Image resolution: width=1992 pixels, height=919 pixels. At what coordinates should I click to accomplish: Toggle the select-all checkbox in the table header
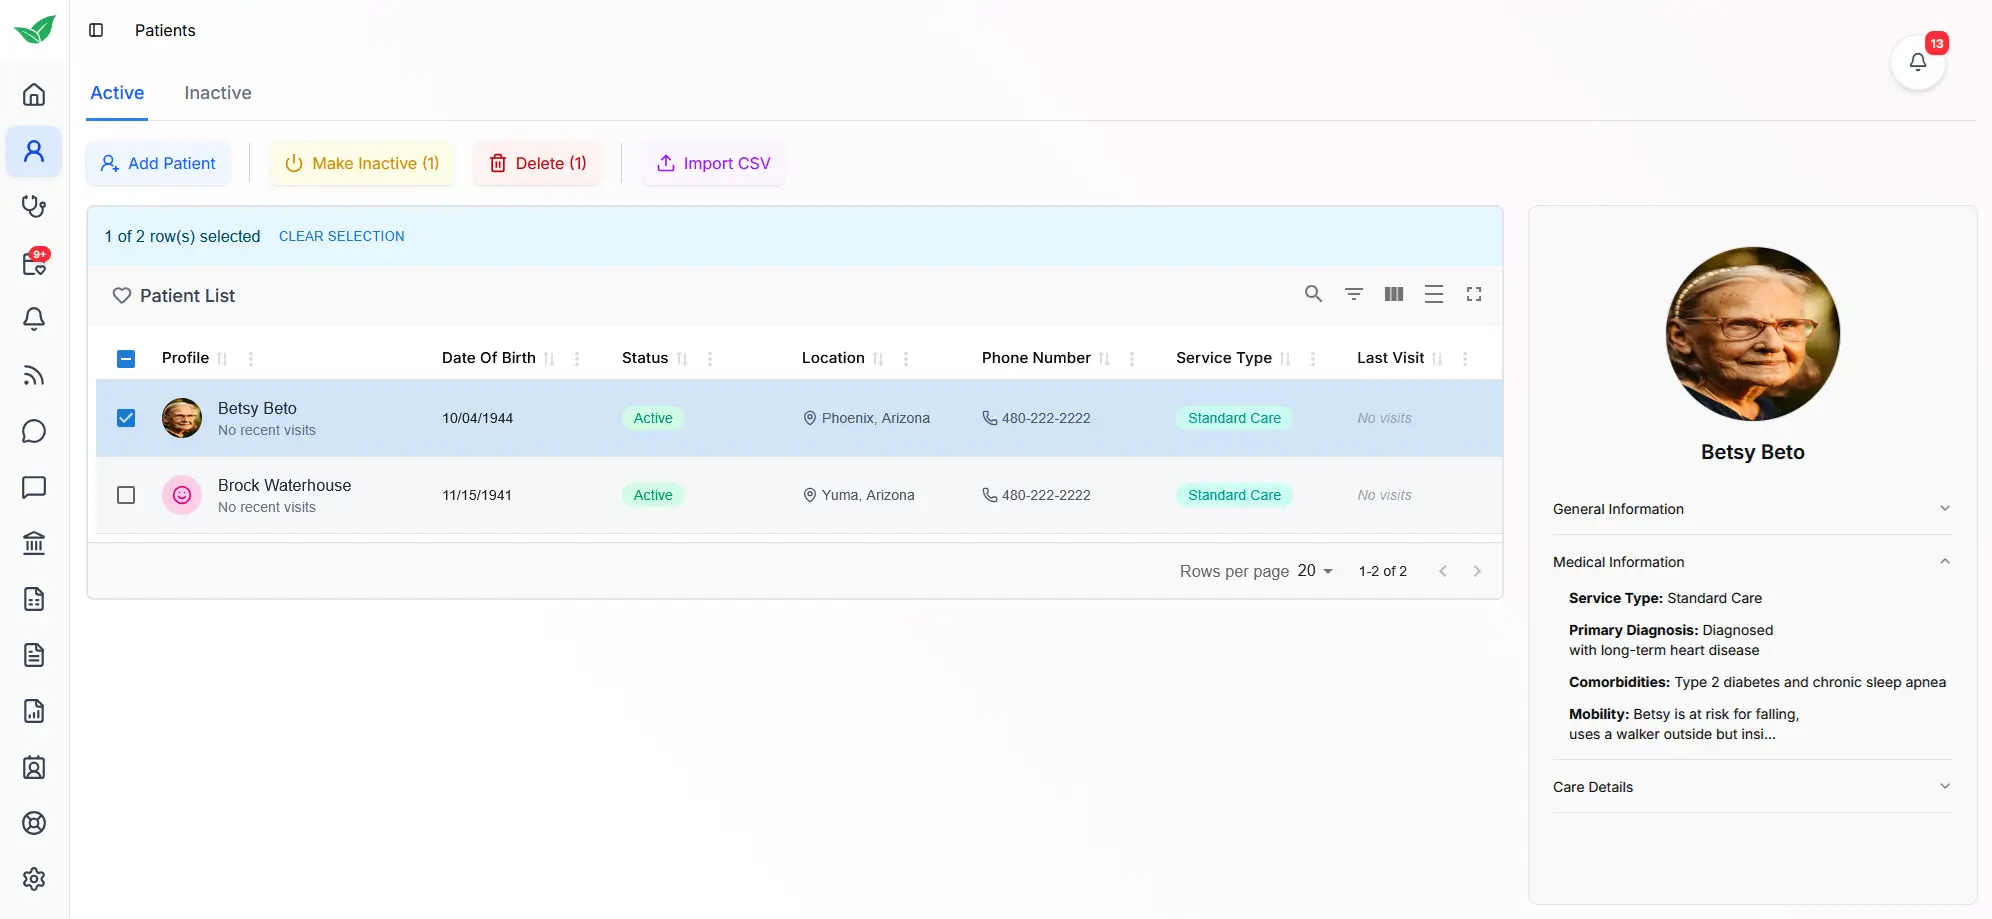pyautogui.click(x=126, y=358)
